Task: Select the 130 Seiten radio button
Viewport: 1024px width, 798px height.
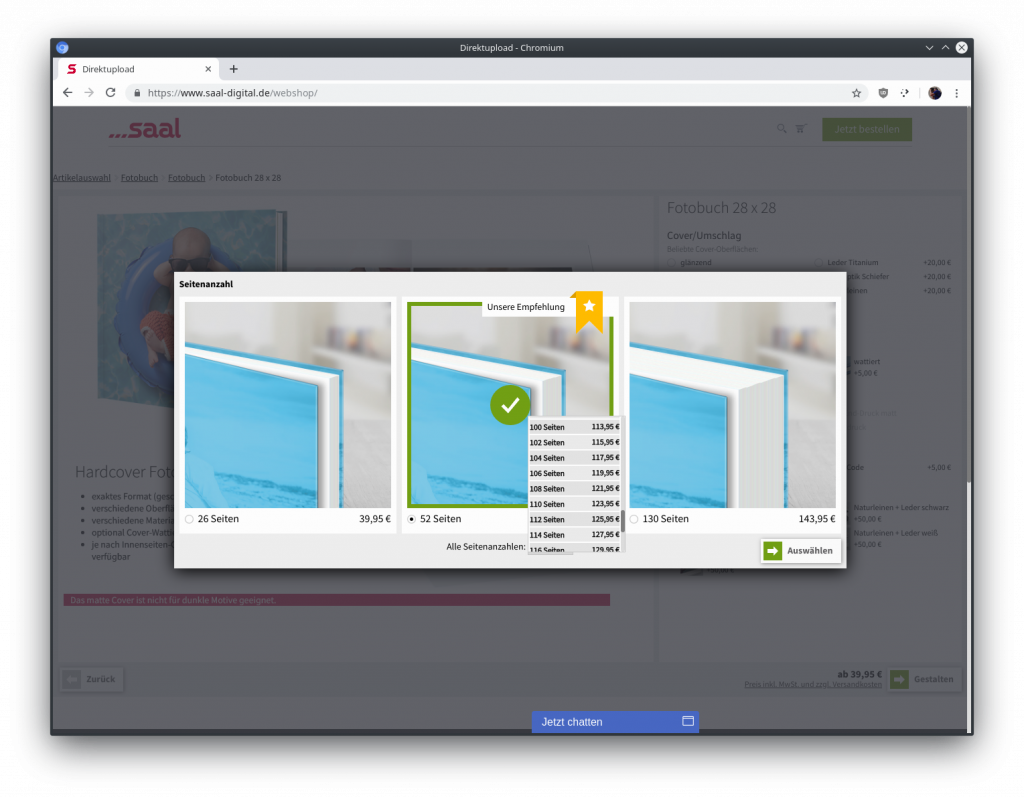Action: click(x=634, y=519)
